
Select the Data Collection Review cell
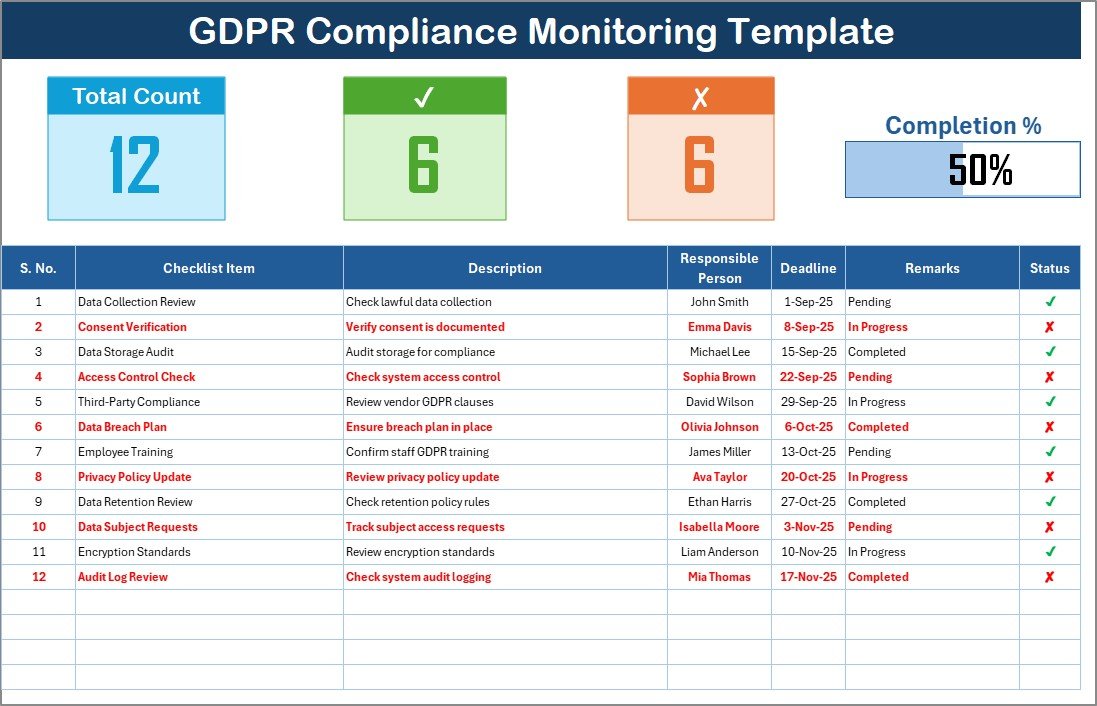tap(209, 302)
